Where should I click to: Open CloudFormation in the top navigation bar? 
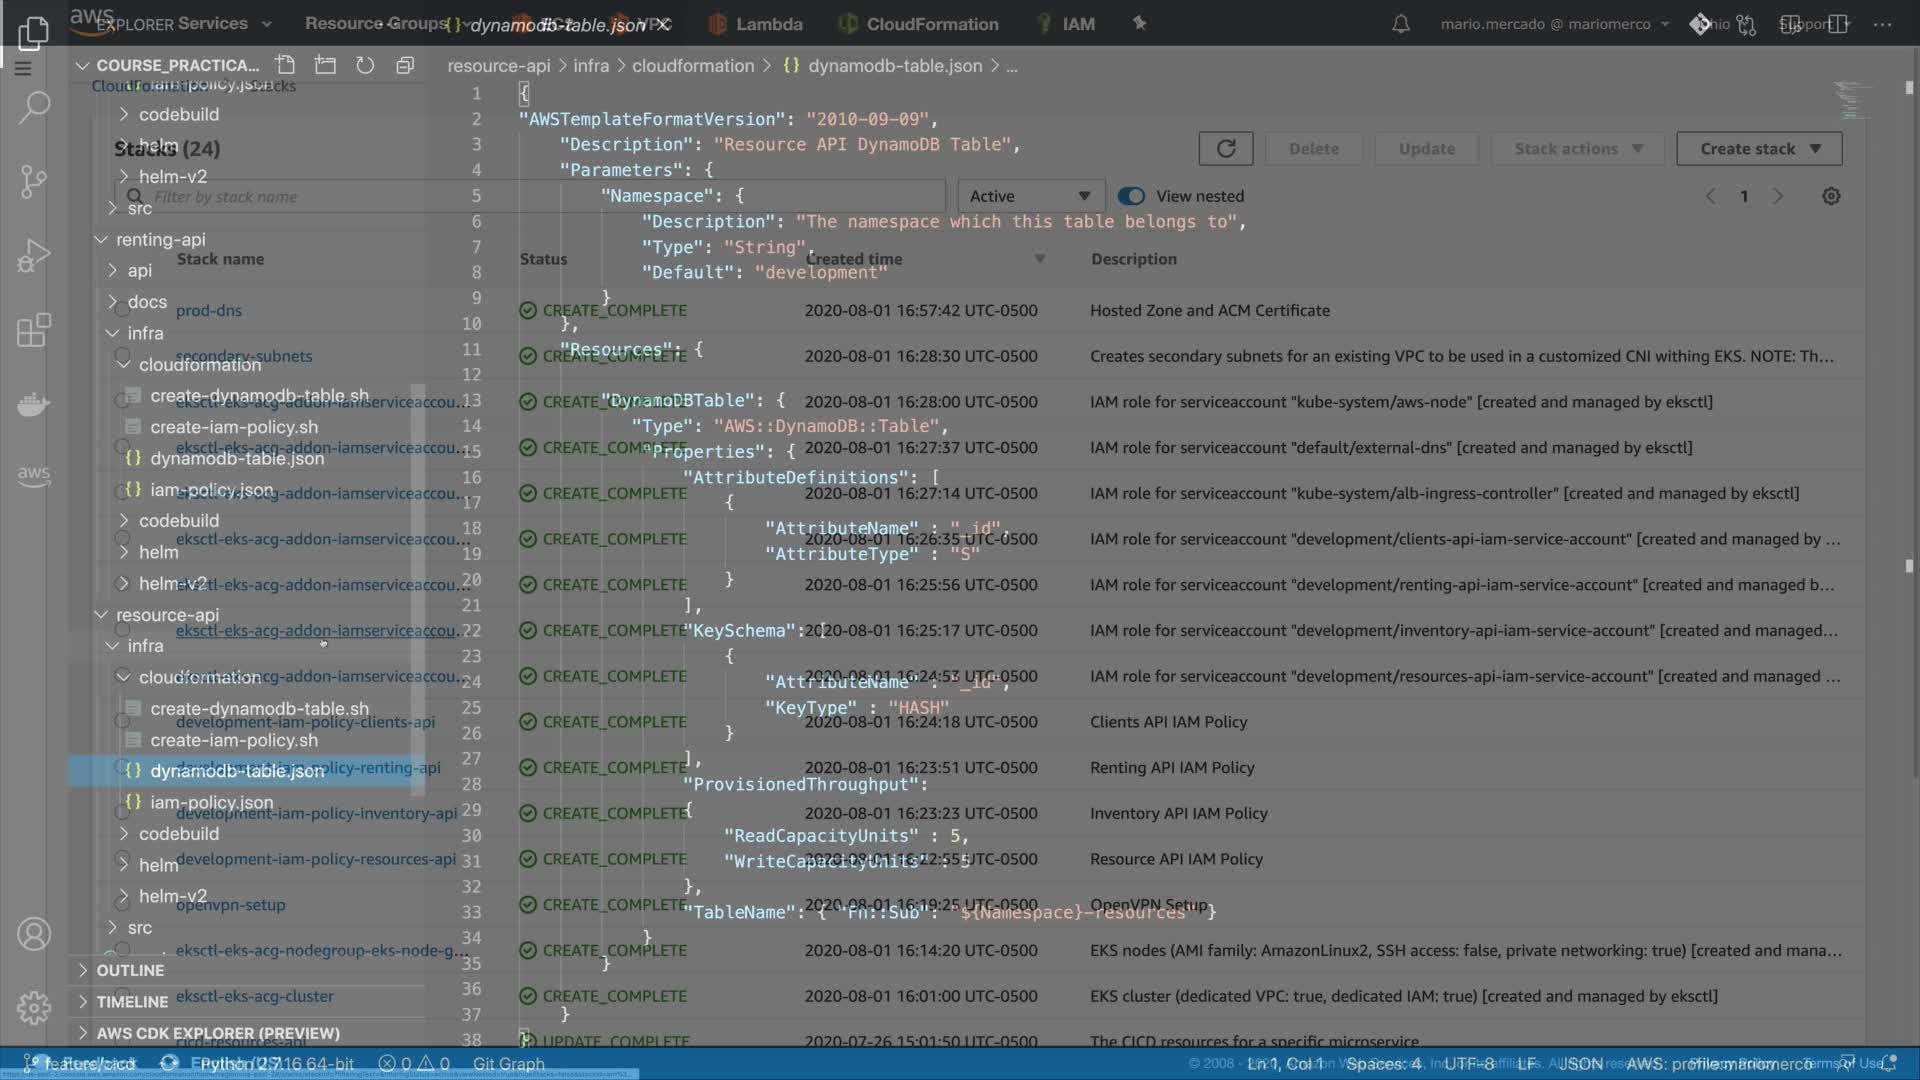coord(931,24)
